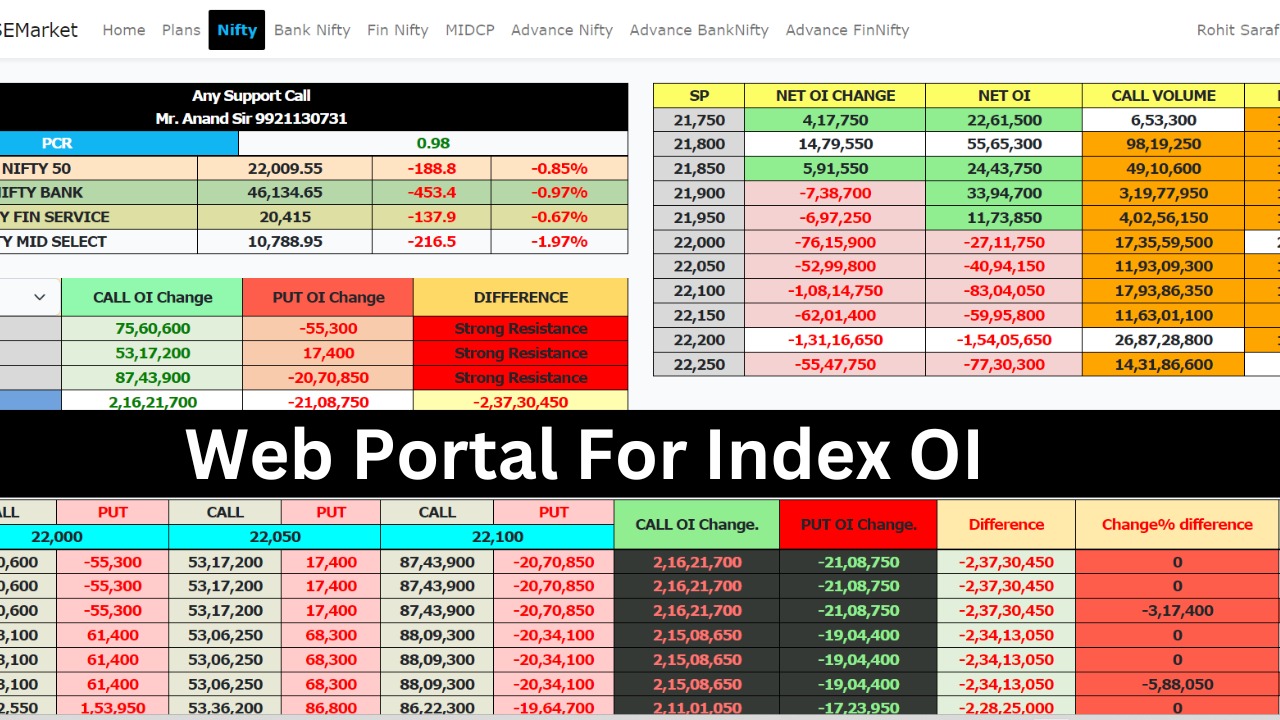Expand dropdown chevron beside CALL OI Change
1280x720 pixels.
pos(40,297)
